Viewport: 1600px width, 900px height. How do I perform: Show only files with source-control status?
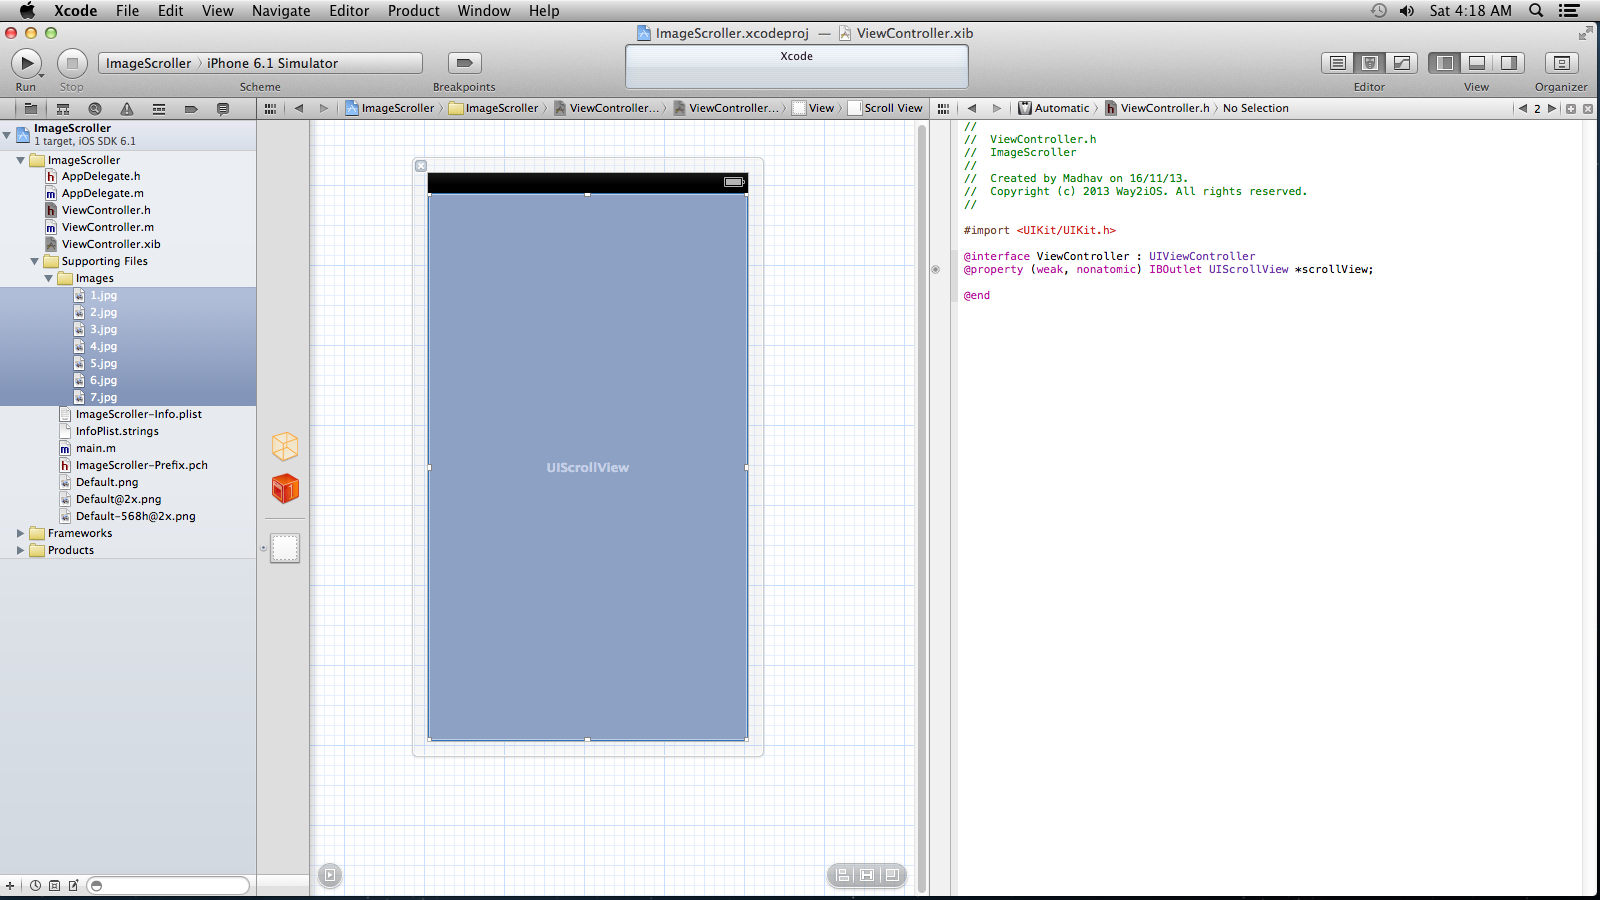54,886
